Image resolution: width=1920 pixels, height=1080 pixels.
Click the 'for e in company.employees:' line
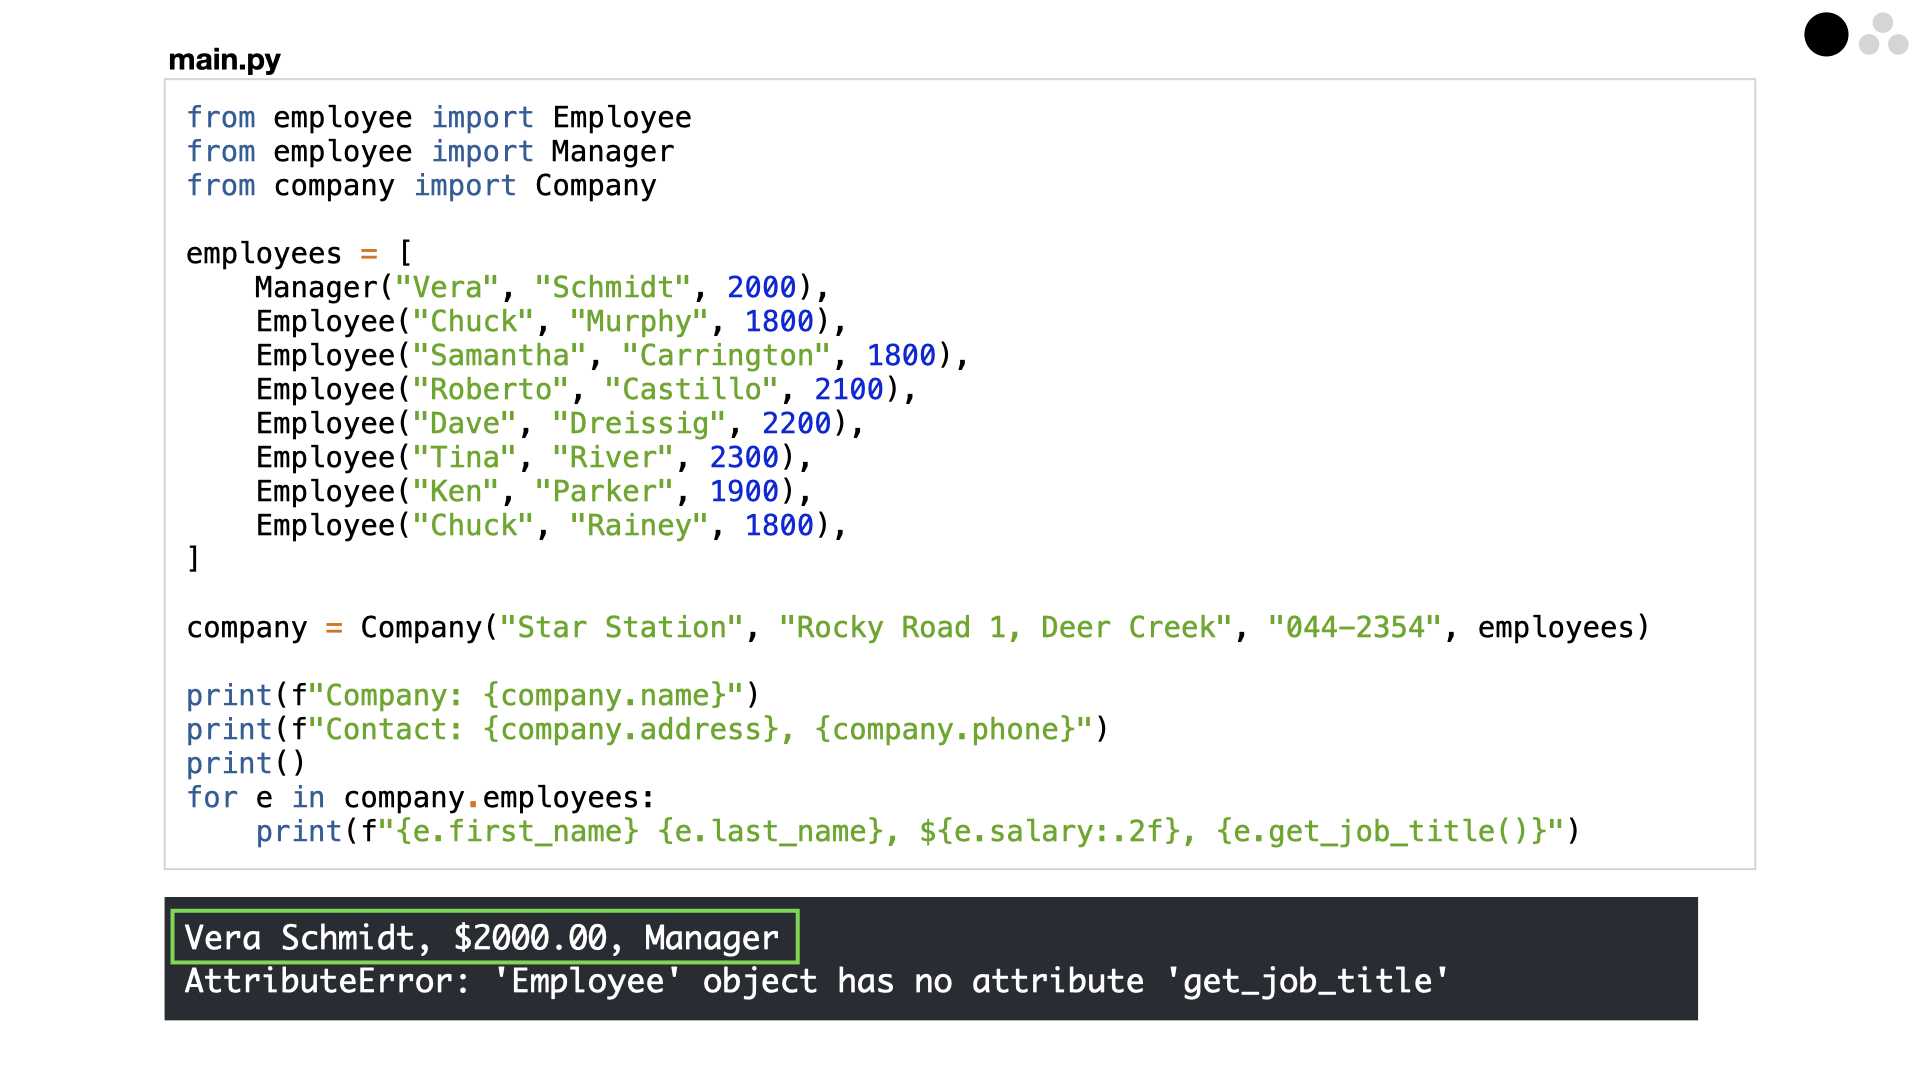click(421, 798)
